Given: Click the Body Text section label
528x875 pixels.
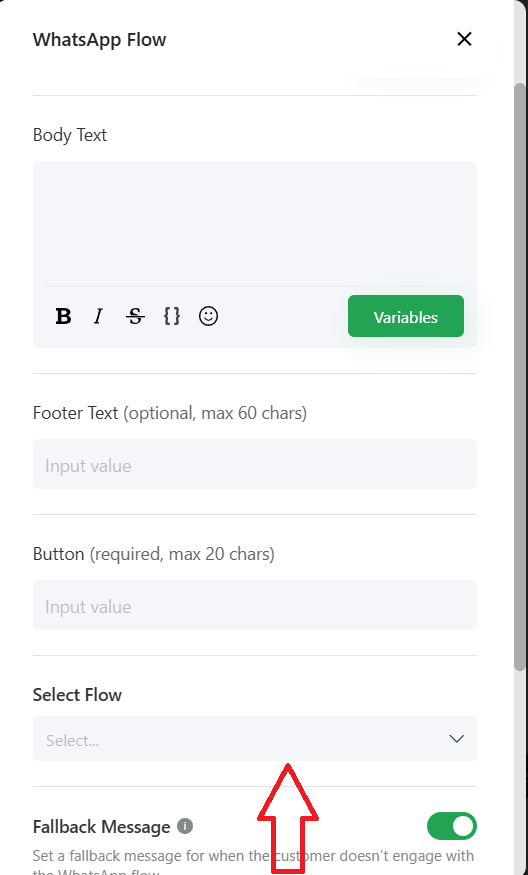Looking at the screenshot, I should click(70, 135).
